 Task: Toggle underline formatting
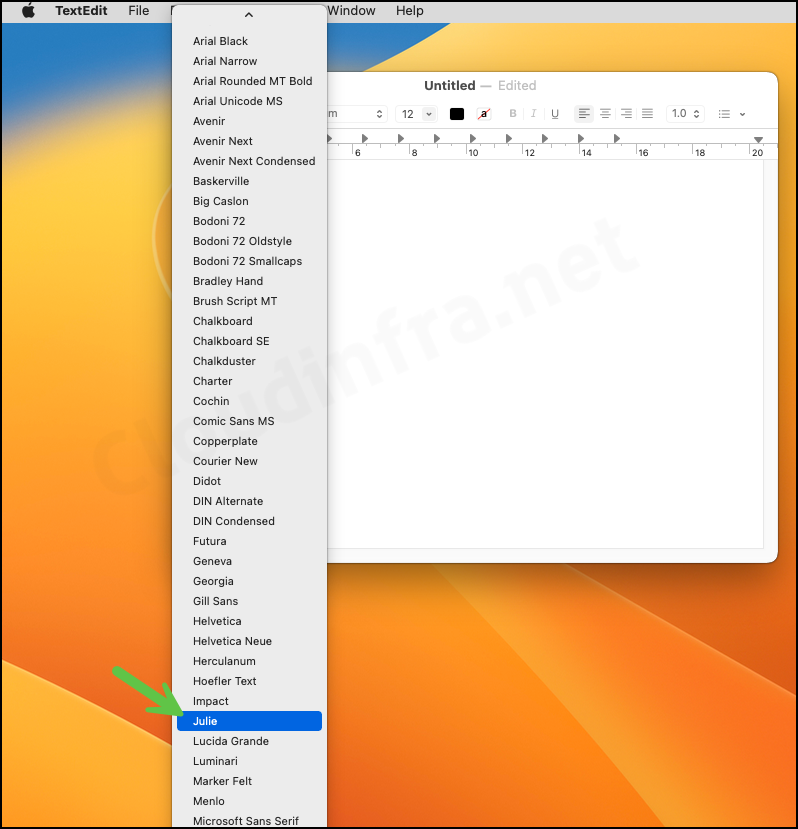pos(555,114)
